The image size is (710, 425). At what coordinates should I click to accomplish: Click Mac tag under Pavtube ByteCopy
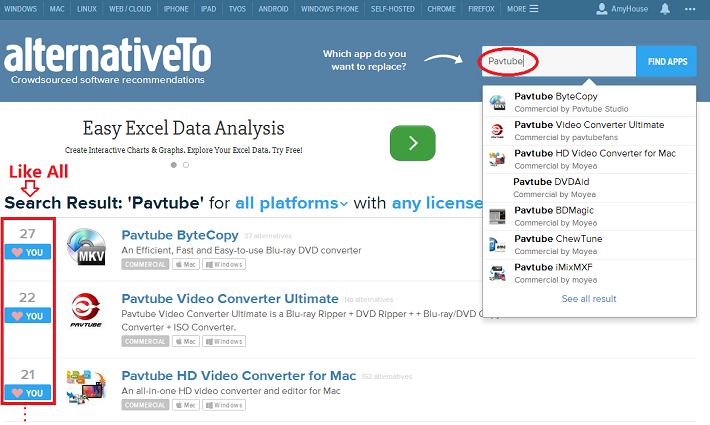[x=186, y=264]
